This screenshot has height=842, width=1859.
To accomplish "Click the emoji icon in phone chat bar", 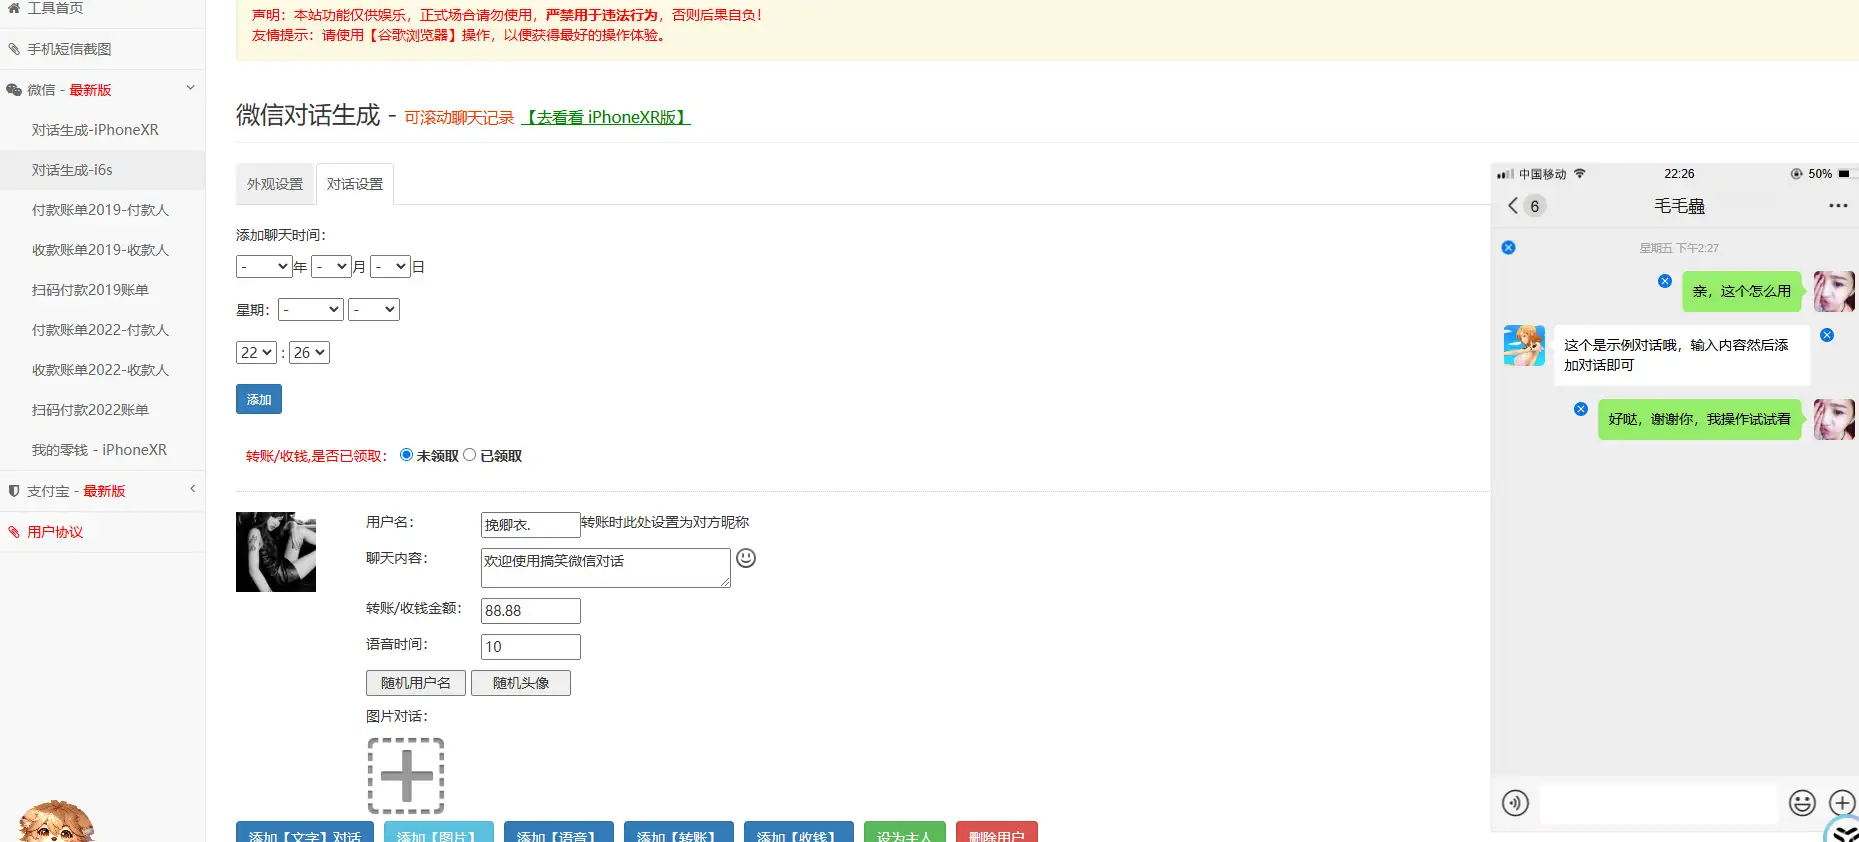I will pos(1802,803).
